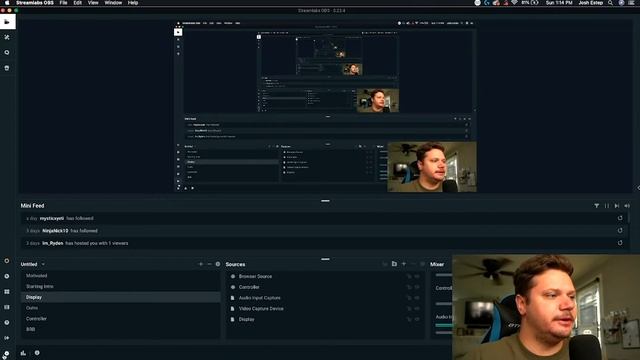
Task: Replay the NinjaNick10 follow alert
Action: (x=620, y=231)
